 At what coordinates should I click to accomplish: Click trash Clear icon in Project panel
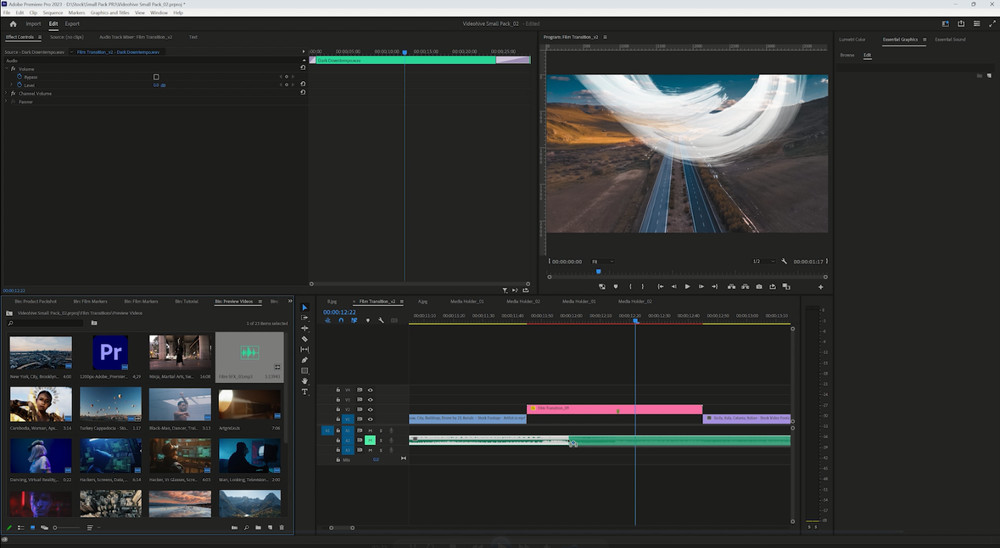pos(282,528)
